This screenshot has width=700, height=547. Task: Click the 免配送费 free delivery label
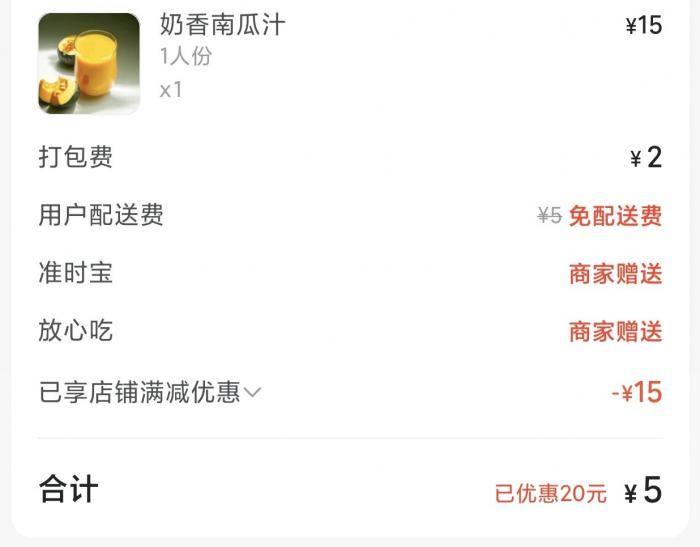[616, 216]
